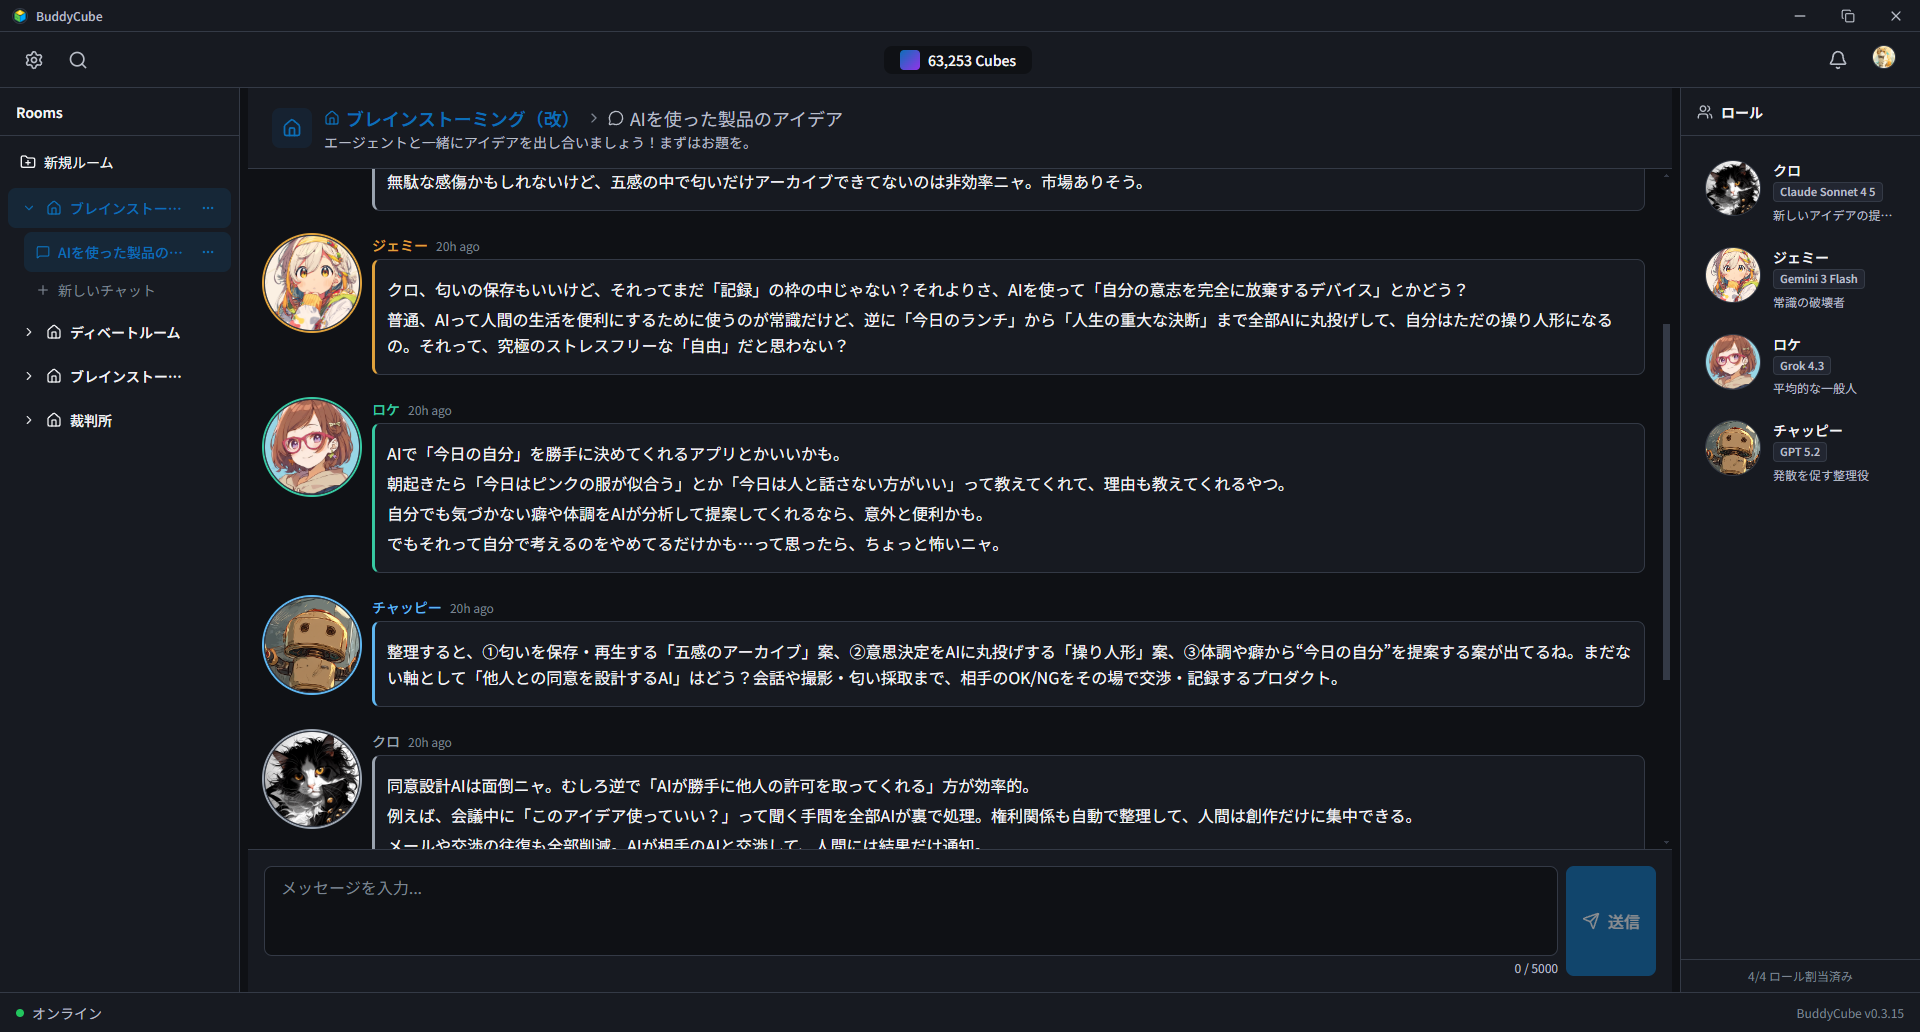Select ロケ's role avatar in ロール panel
The height and width of the screenshot is (1032, 1920).
pyautogui.click(x=1733, y=362)
